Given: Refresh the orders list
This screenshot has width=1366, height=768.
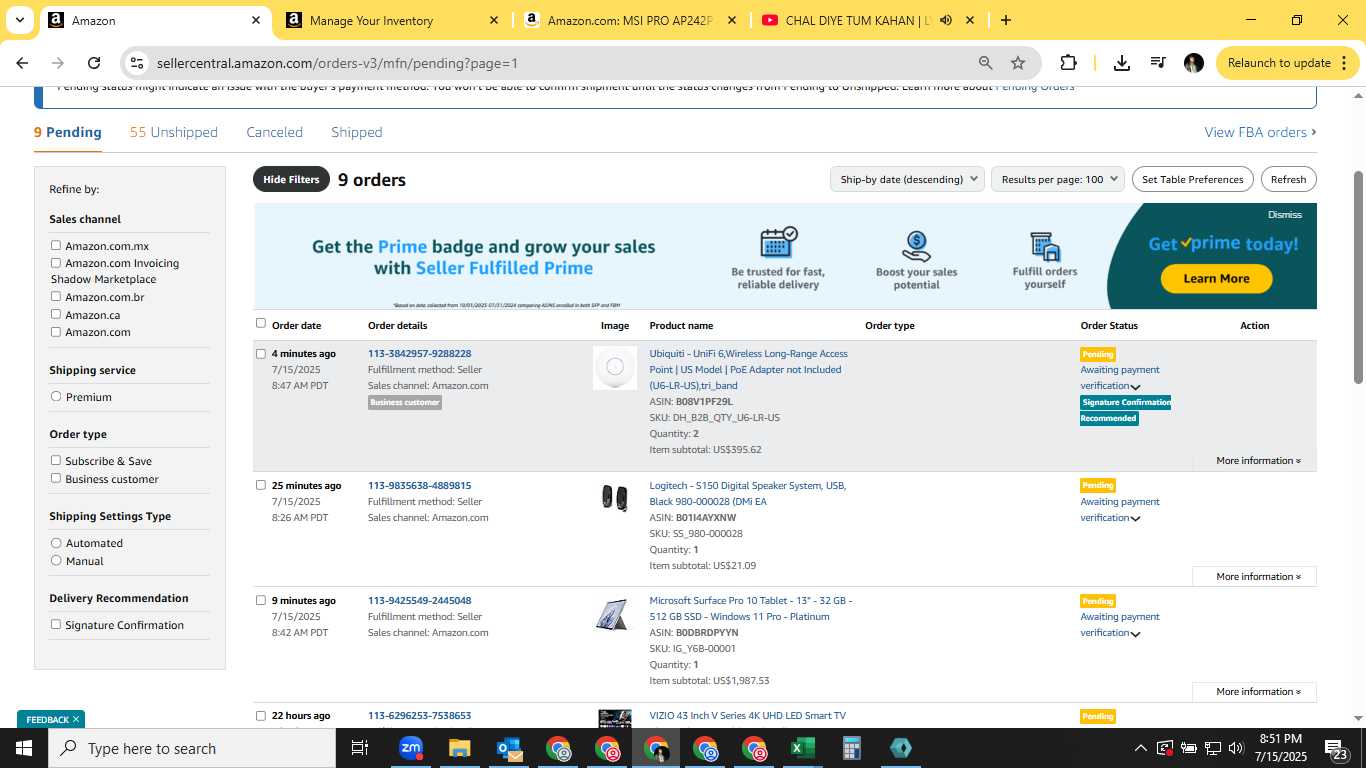Looking at the screenshot, I should pyautogui.click(x=1288, y=179).
